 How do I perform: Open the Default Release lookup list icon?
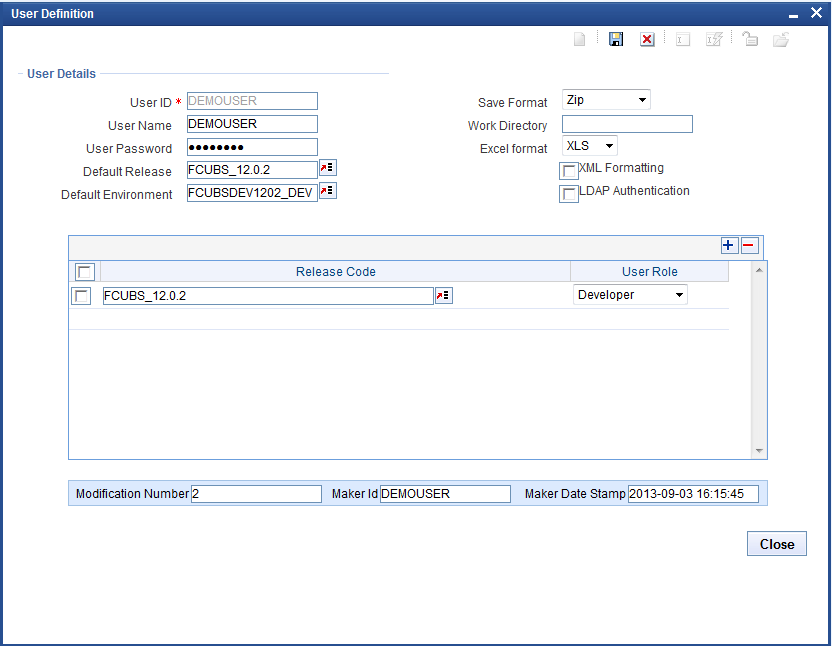coord(327,168)
